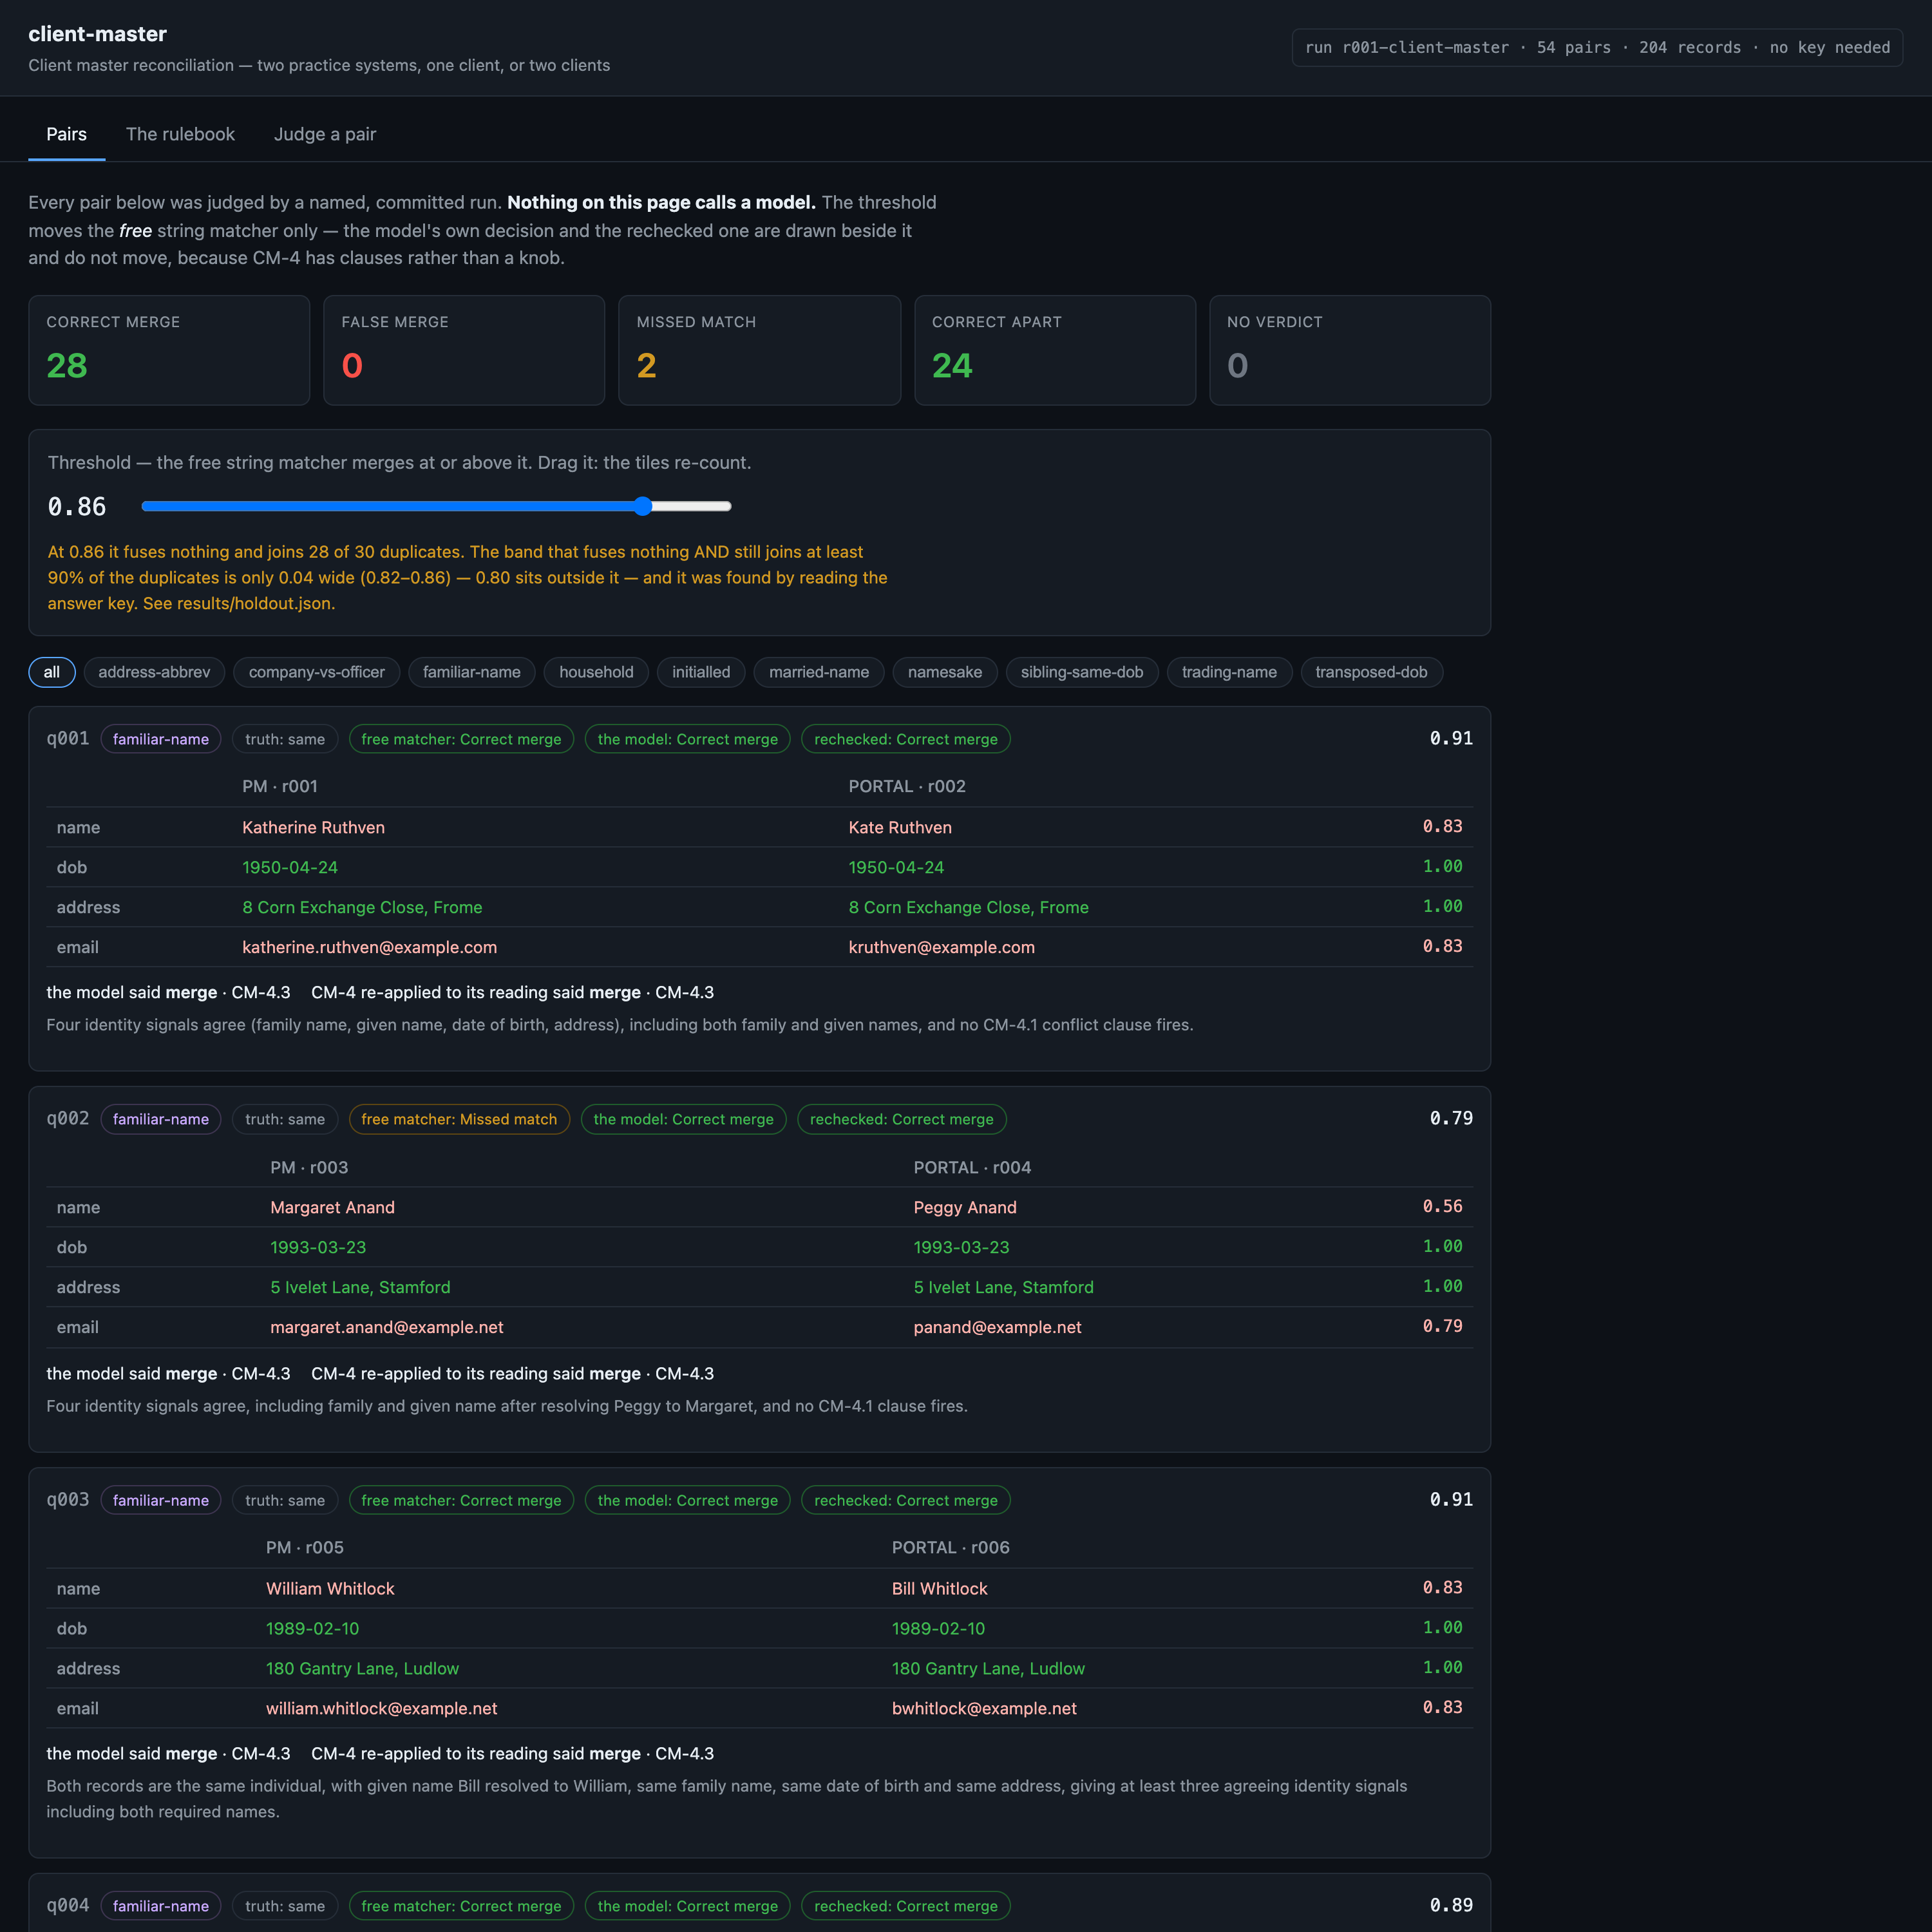Viewport: 1932px width, 1932px height.
Task: Click the False Merge tile
Action: click(x=464, y=350)
